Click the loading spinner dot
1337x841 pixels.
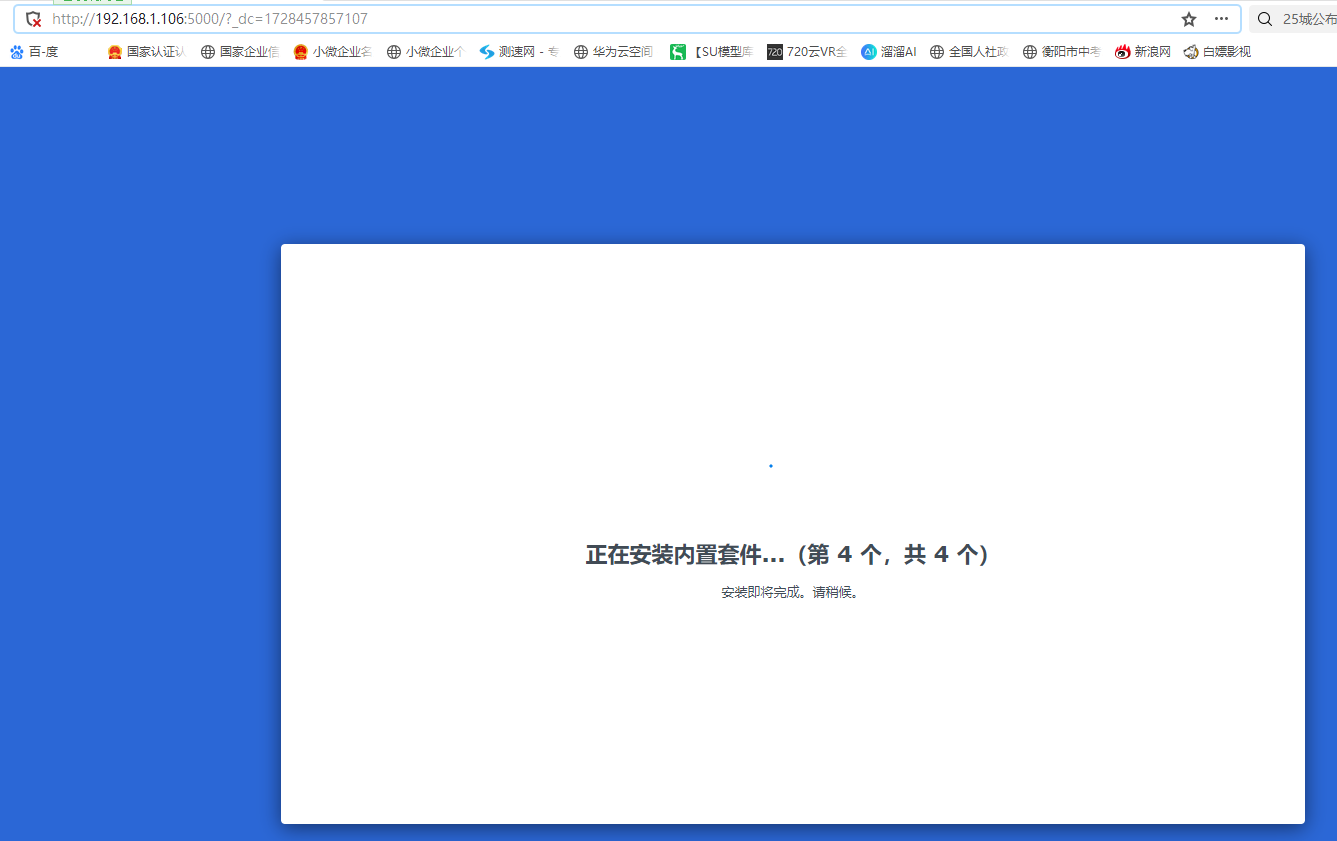pos(770,466)
